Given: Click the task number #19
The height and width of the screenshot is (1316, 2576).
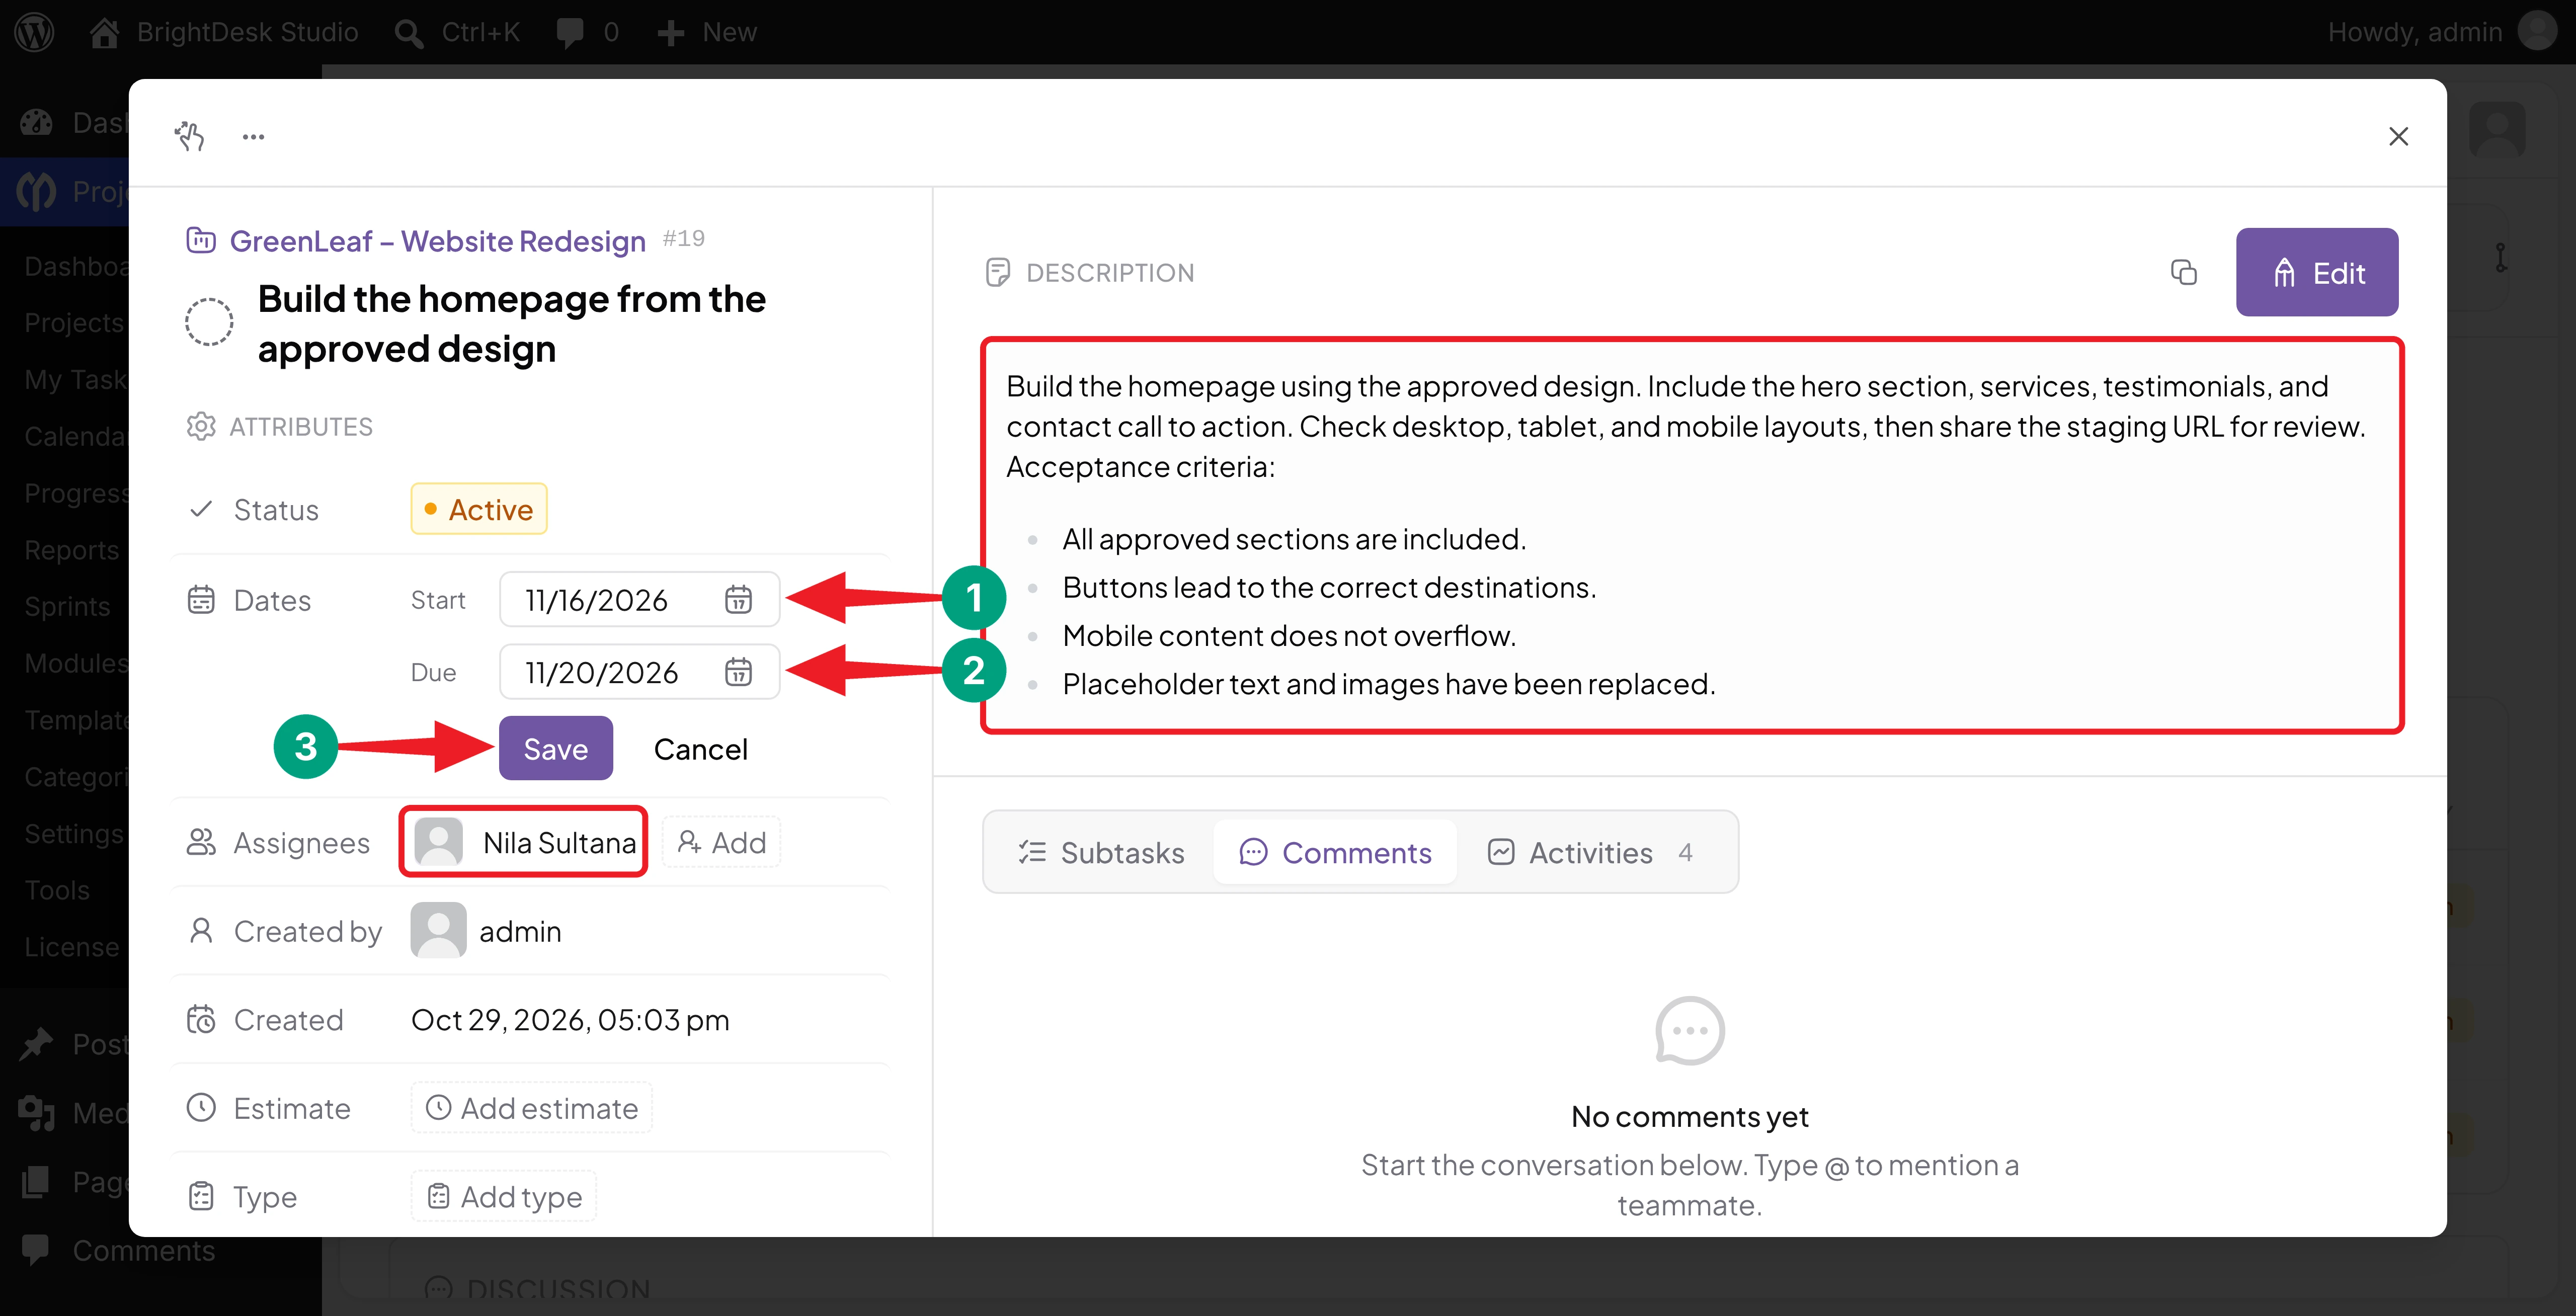Looking at the screenshot, I should (684, 238).
